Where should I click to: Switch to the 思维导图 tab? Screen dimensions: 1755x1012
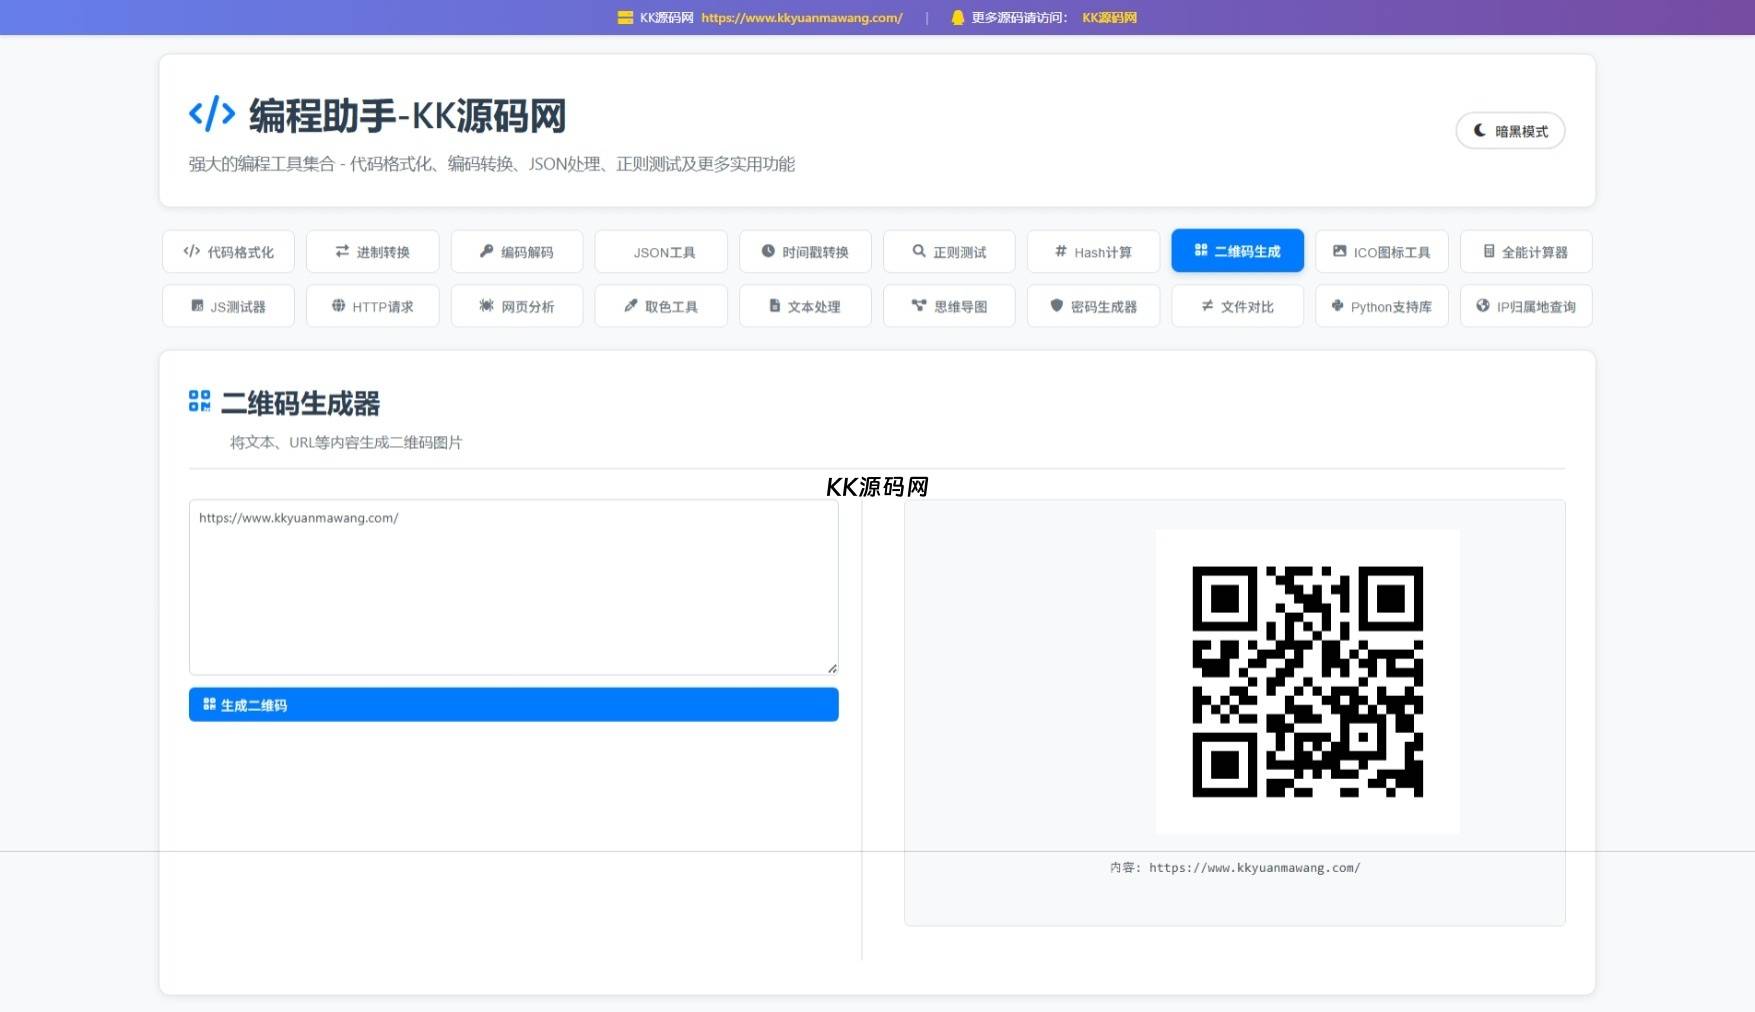[949, 306]
